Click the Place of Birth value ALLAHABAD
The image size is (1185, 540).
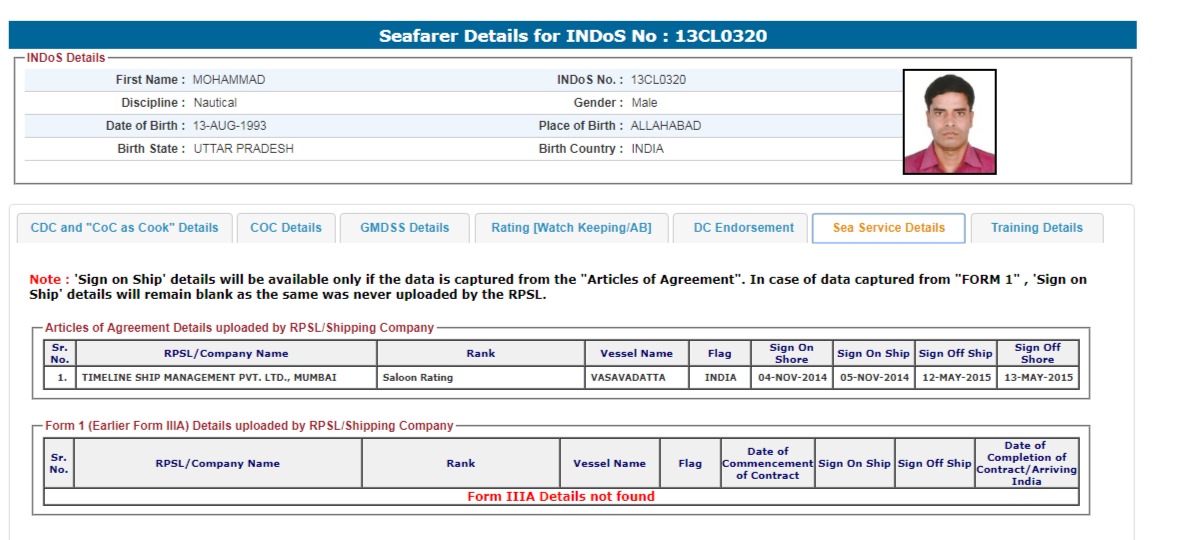tap(665, 126)
